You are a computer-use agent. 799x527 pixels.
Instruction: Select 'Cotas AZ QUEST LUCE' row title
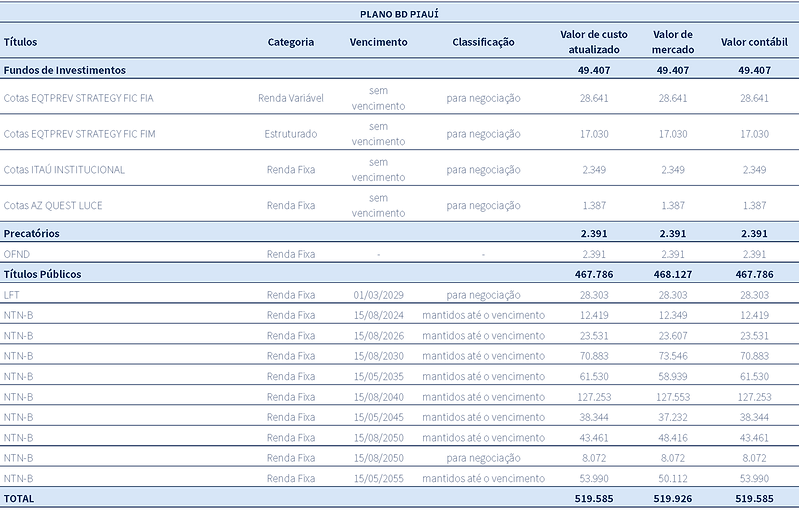(52, 205)
